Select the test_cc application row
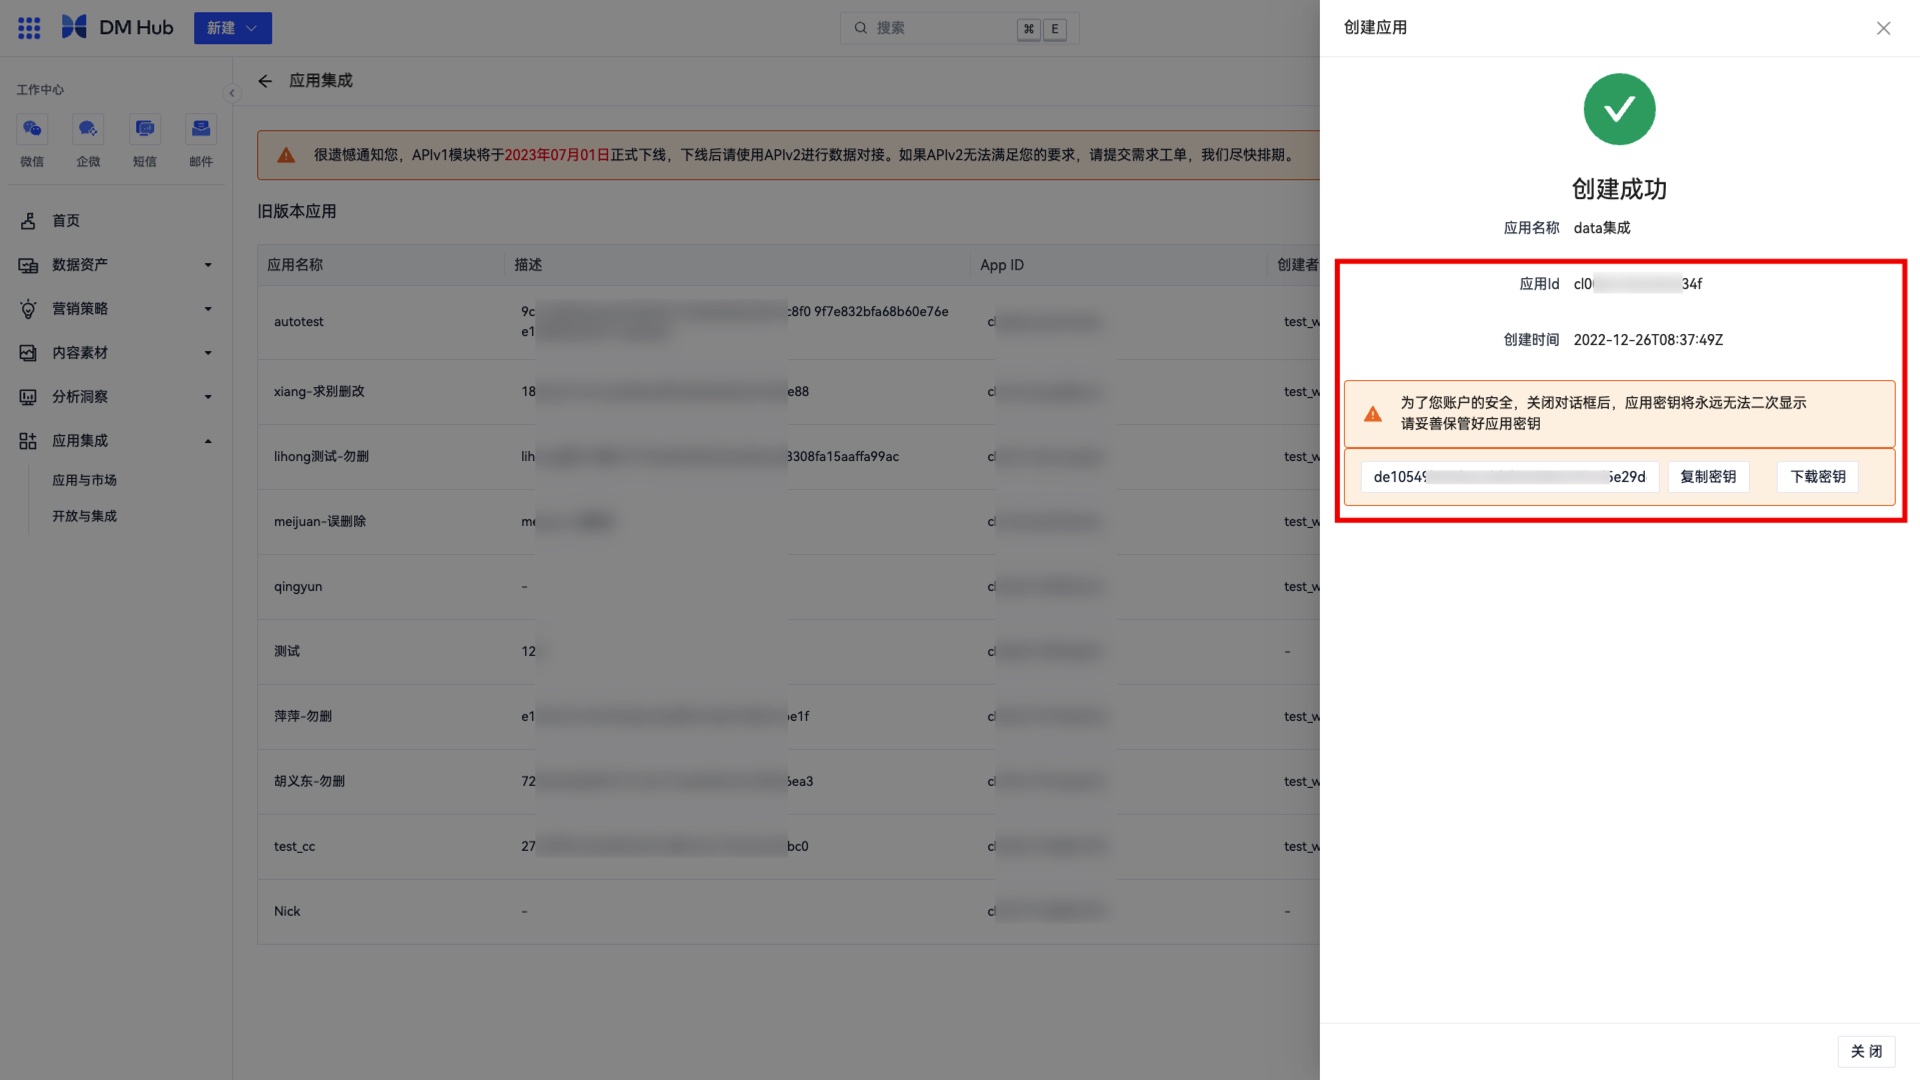Screen dimensions: 1920x1080 788,847
